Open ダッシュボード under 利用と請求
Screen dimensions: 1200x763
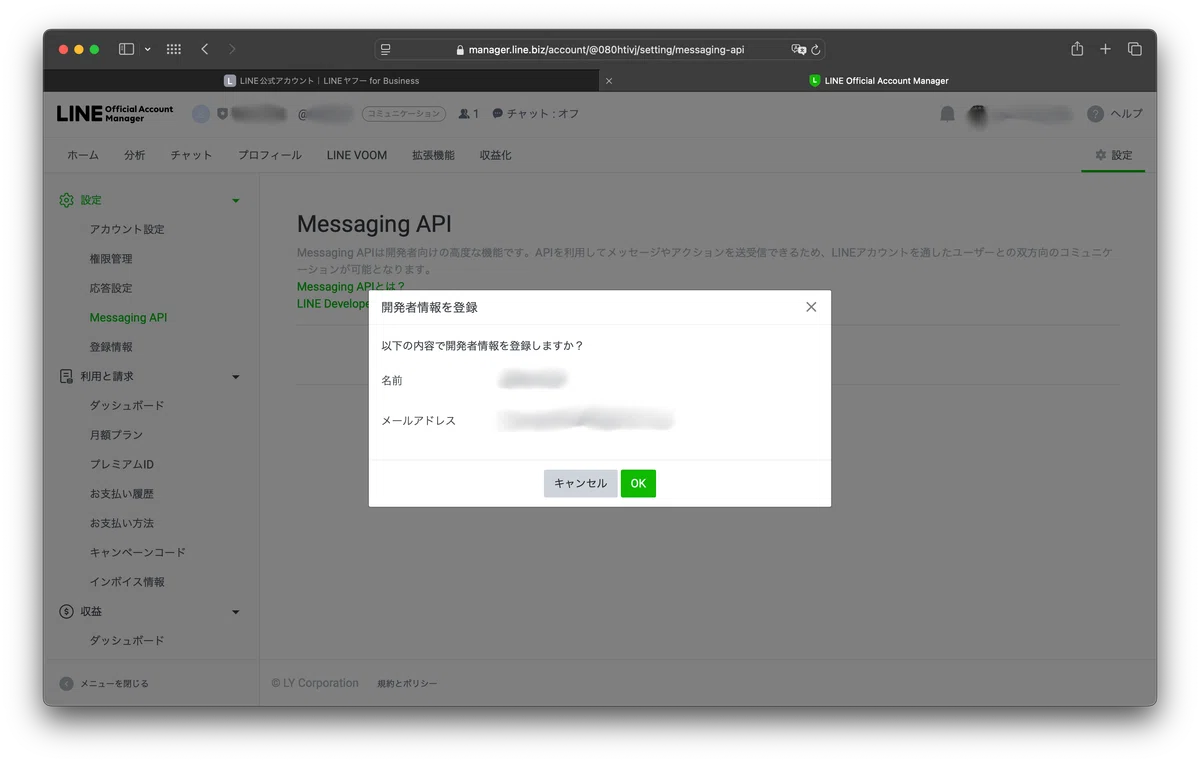click(127, 406)
